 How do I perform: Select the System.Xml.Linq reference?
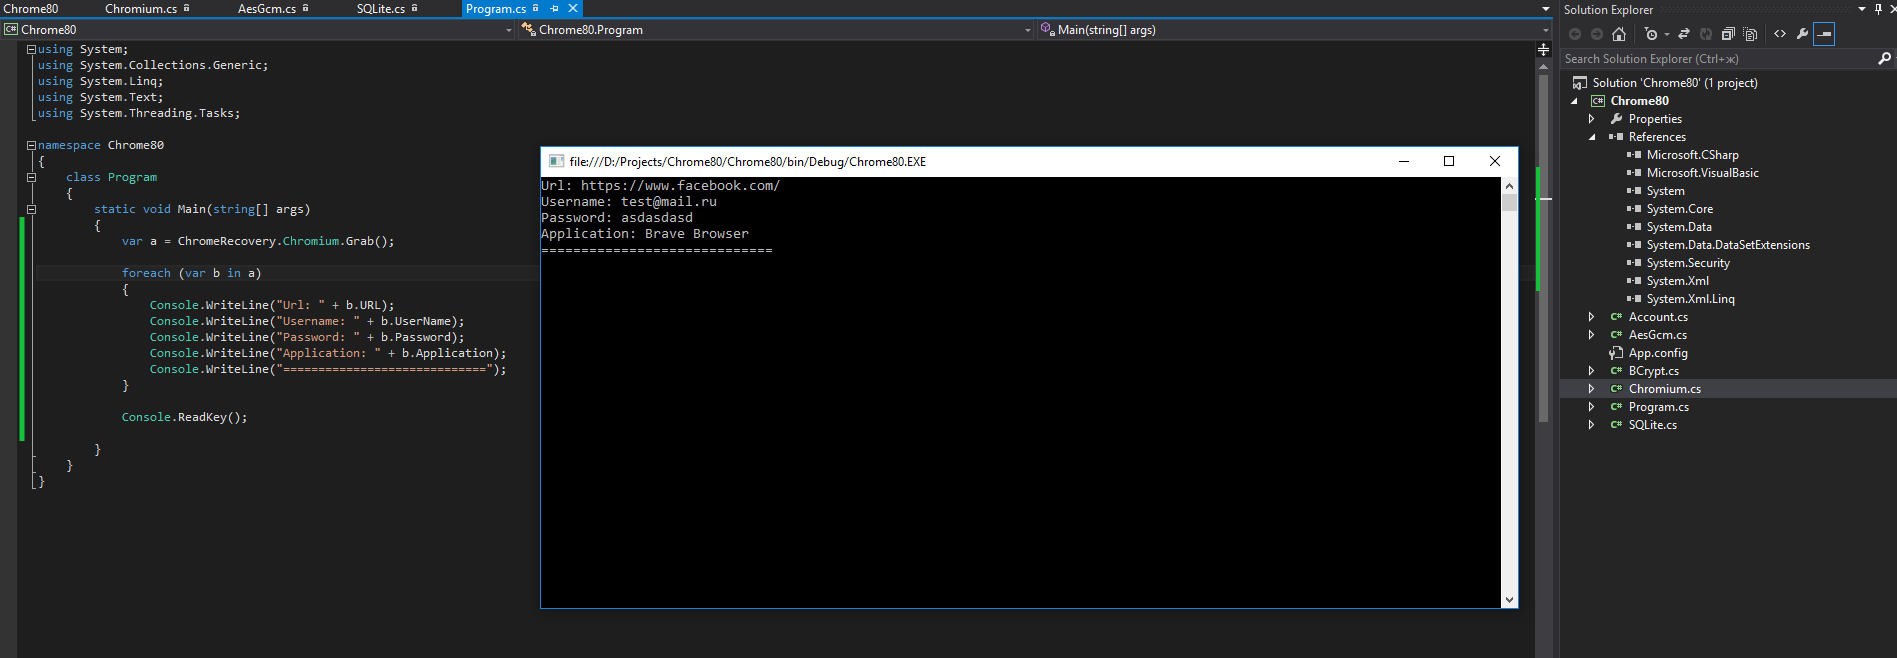pos(1690,299)
